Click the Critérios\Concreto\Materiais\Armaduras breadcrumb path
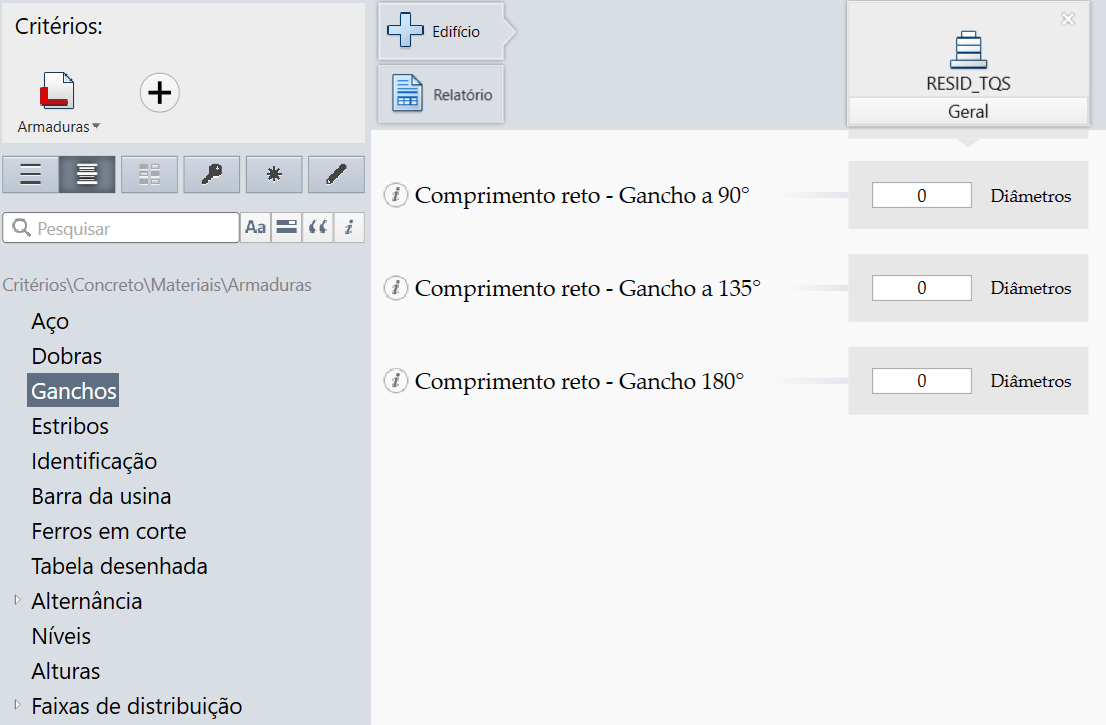 [x=157, y=285]
